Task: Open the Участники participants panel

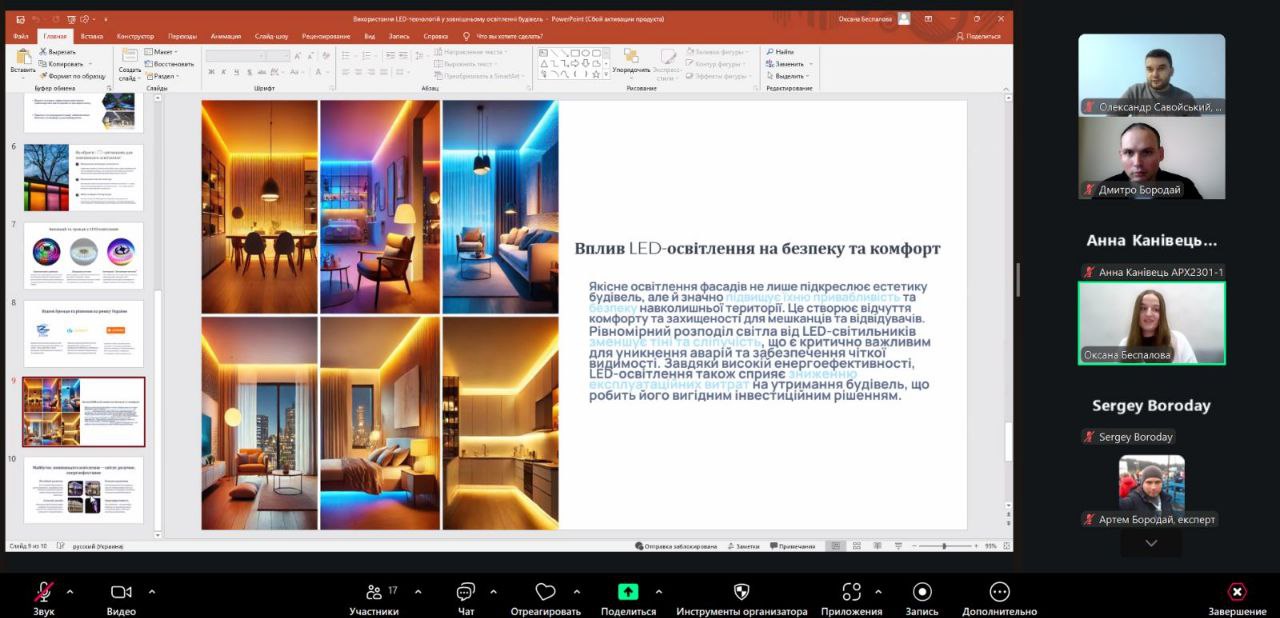Action: [x=373, y=592]
